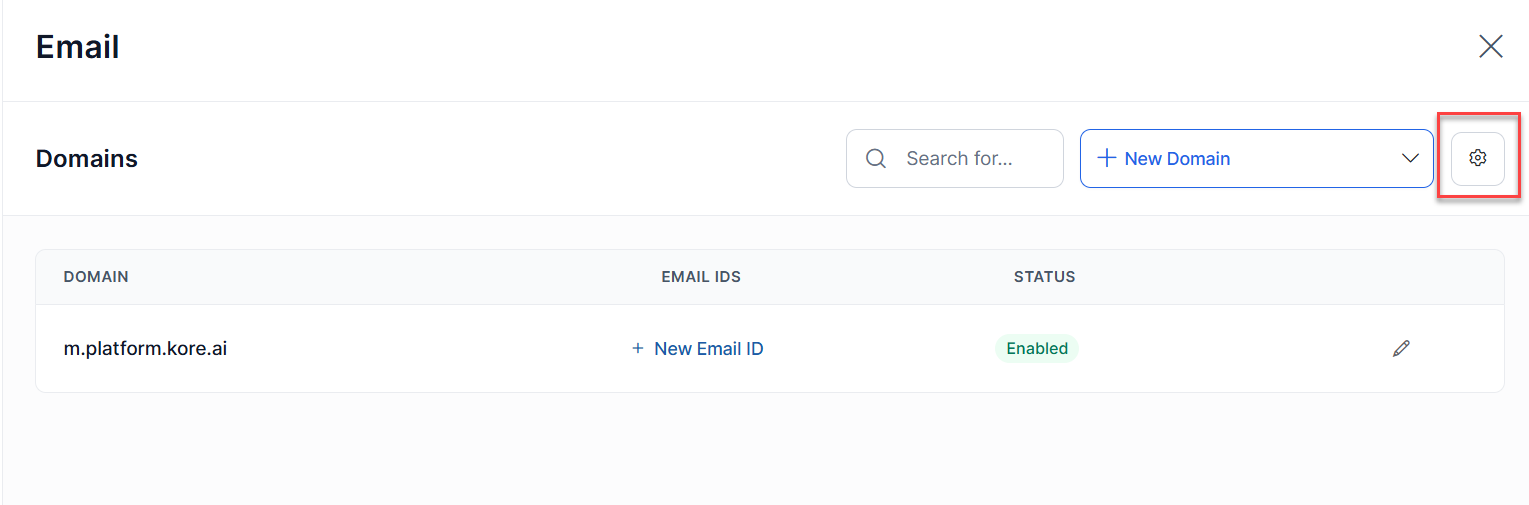Click the DOMAIN column header
Image resolution: width=1529 pixels, height=505 pixels.
click(x=96, y=277)
